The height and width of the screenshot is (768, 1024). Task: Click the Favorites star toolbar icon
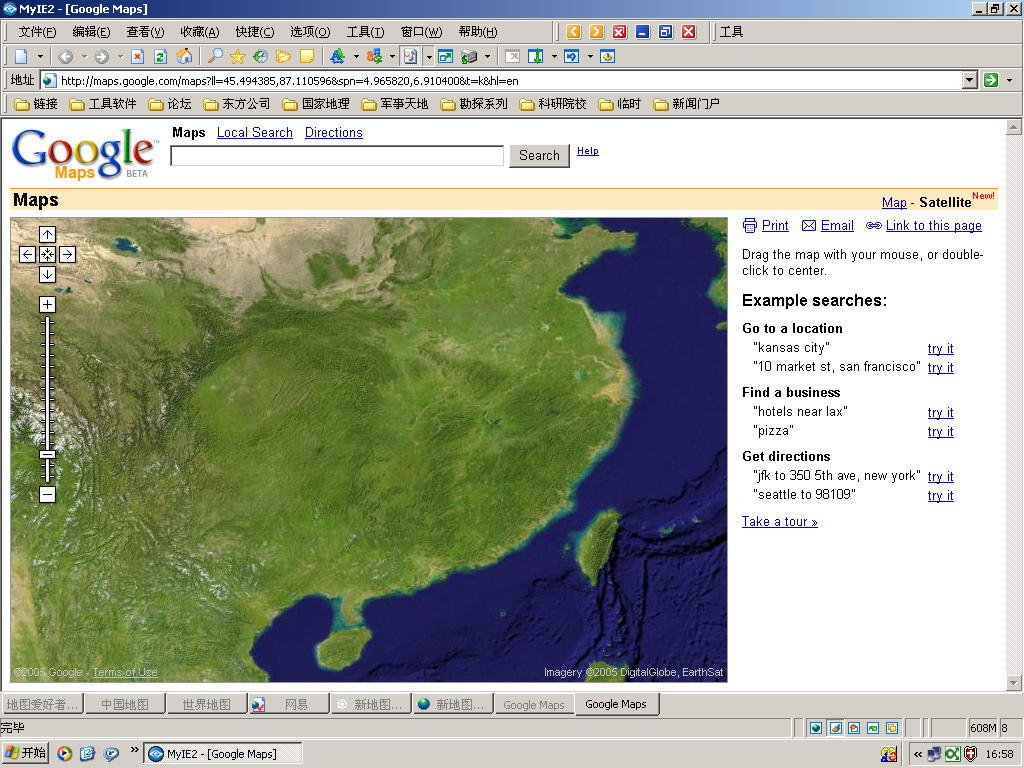pyautogui.click(x=237, y=56)
